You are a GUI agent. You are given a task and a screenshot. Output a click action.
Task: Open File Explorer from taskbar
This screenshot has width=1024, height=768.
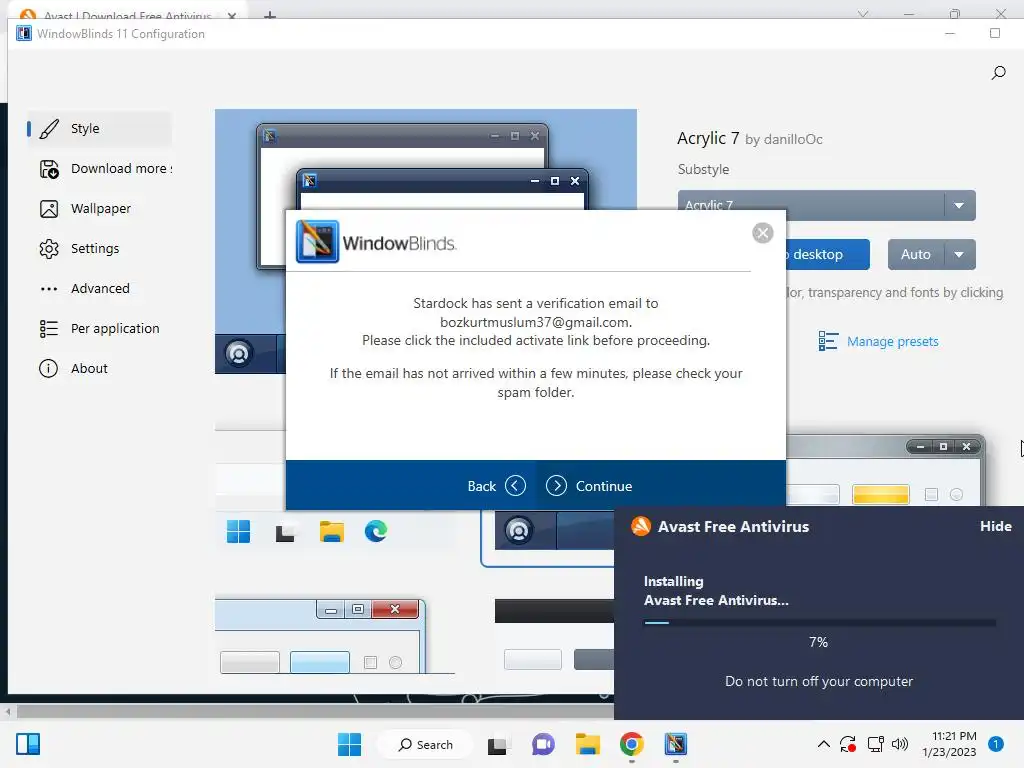pos(587,744)
